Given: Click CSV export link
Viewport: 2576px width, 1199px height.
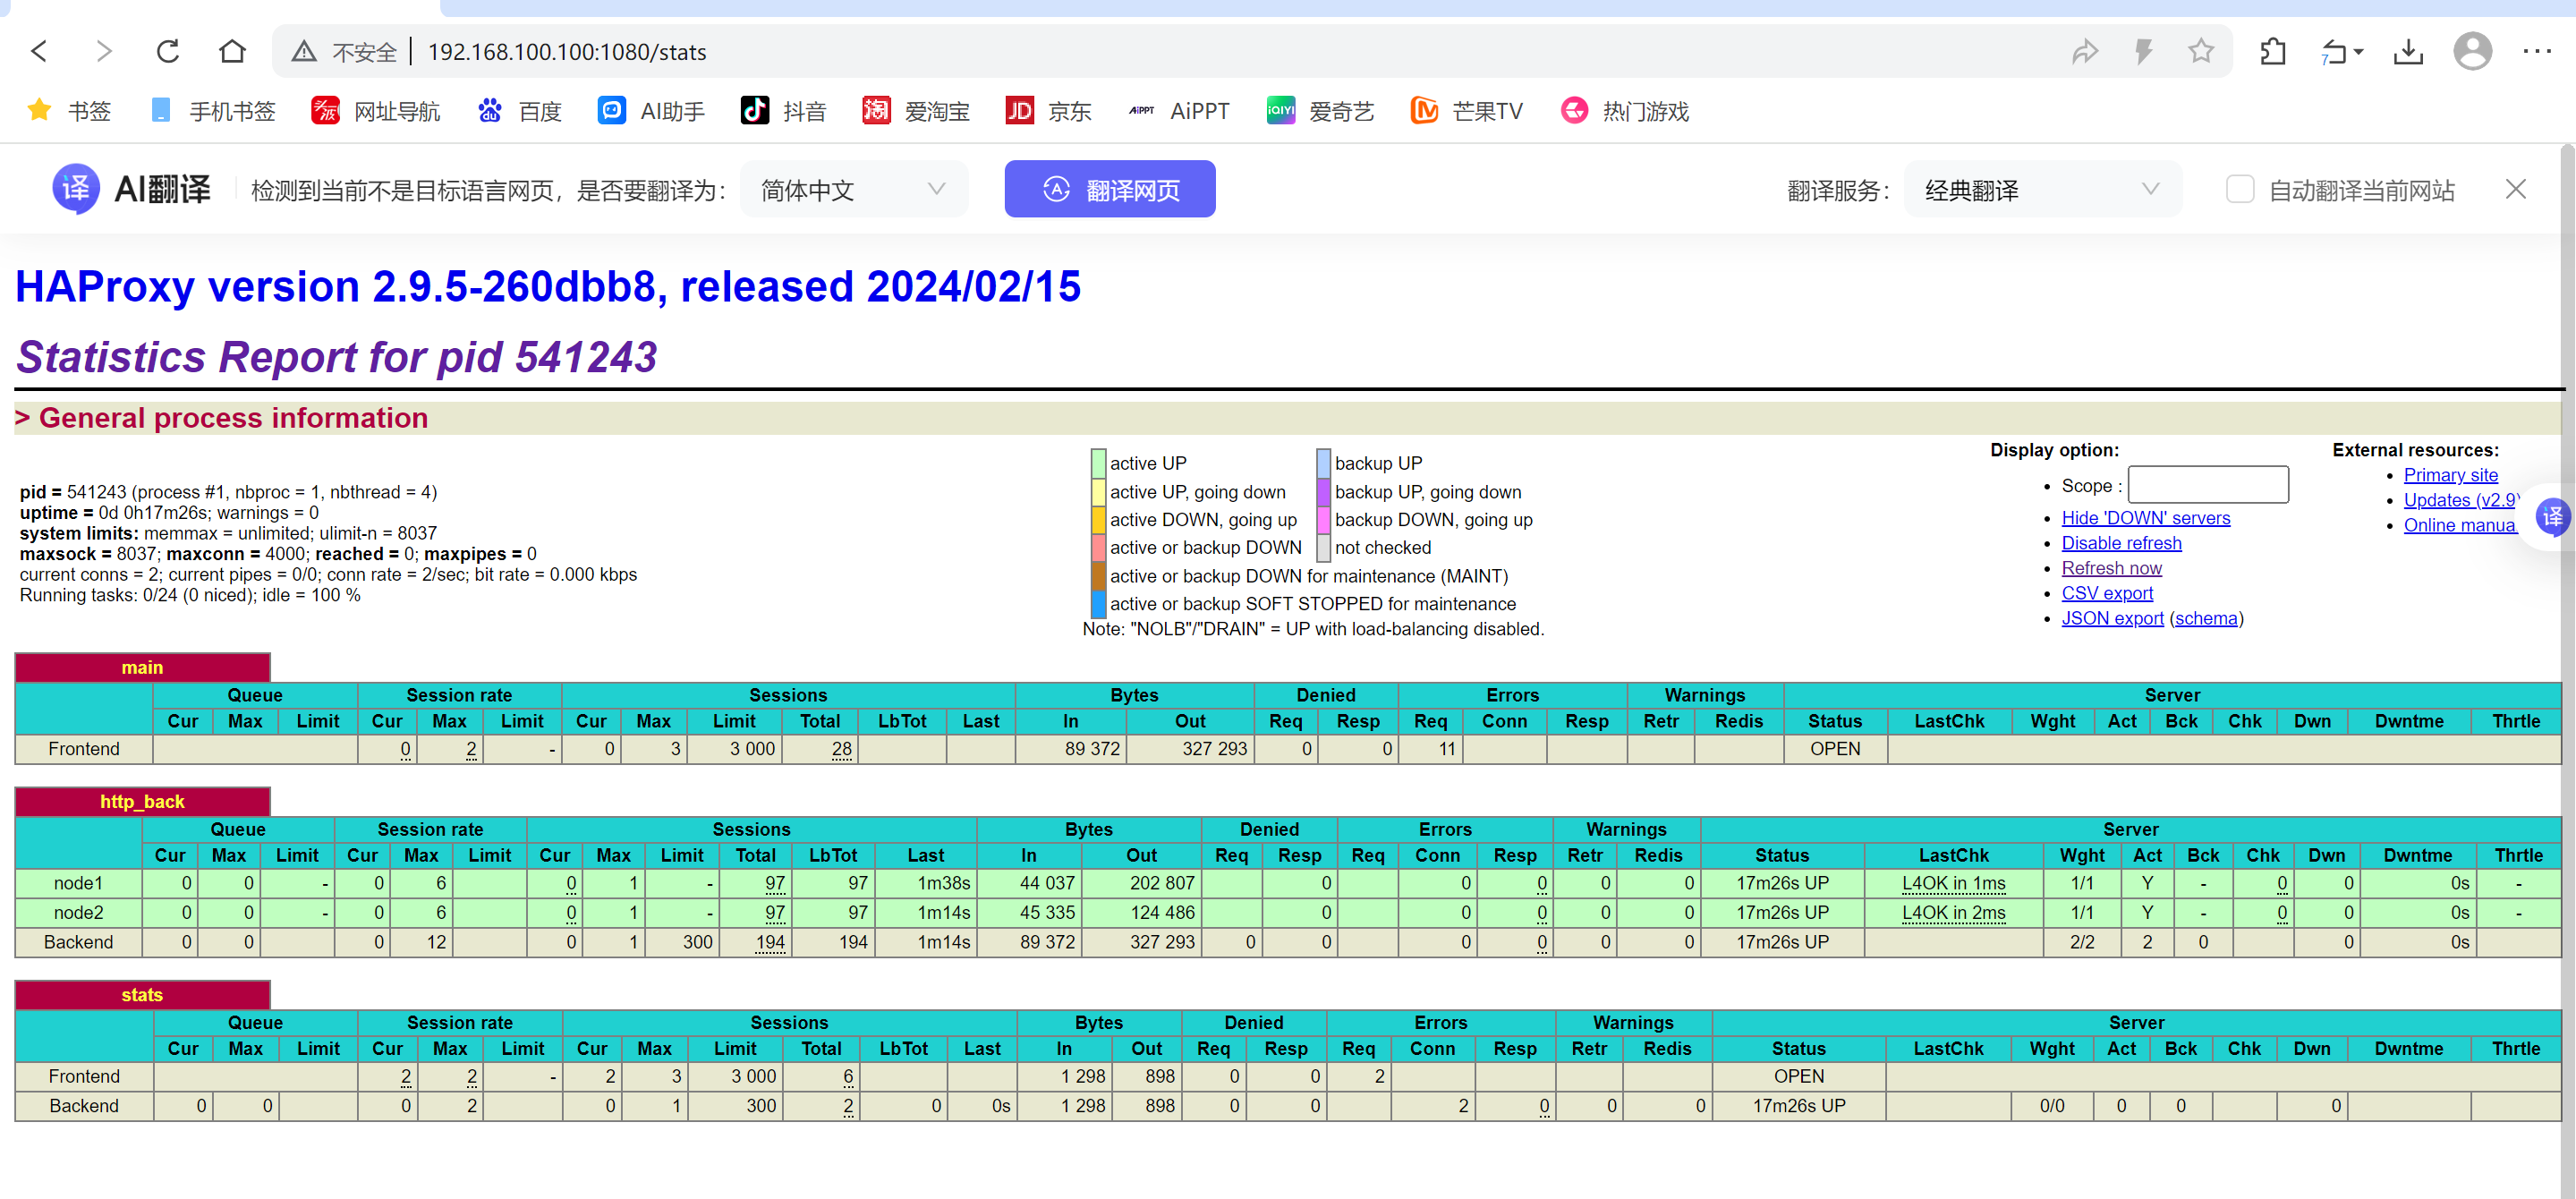Looking at the screenshot, I should tap(2106, 593).
